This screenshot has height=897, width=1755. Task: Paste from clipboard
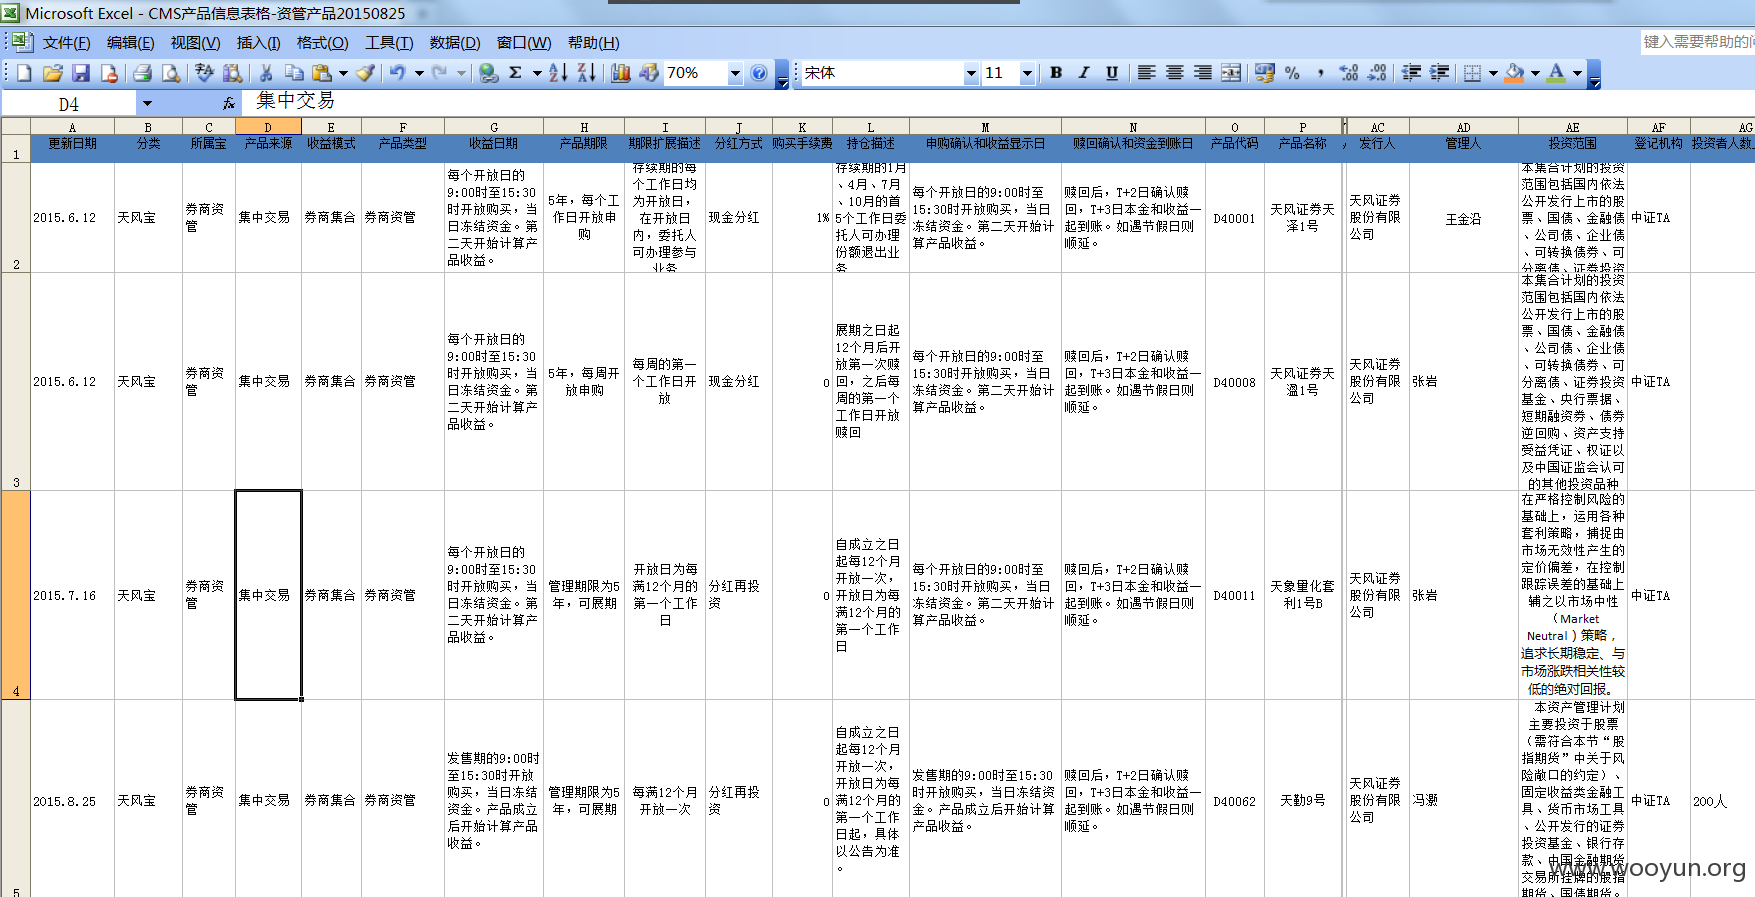(322, 73)
